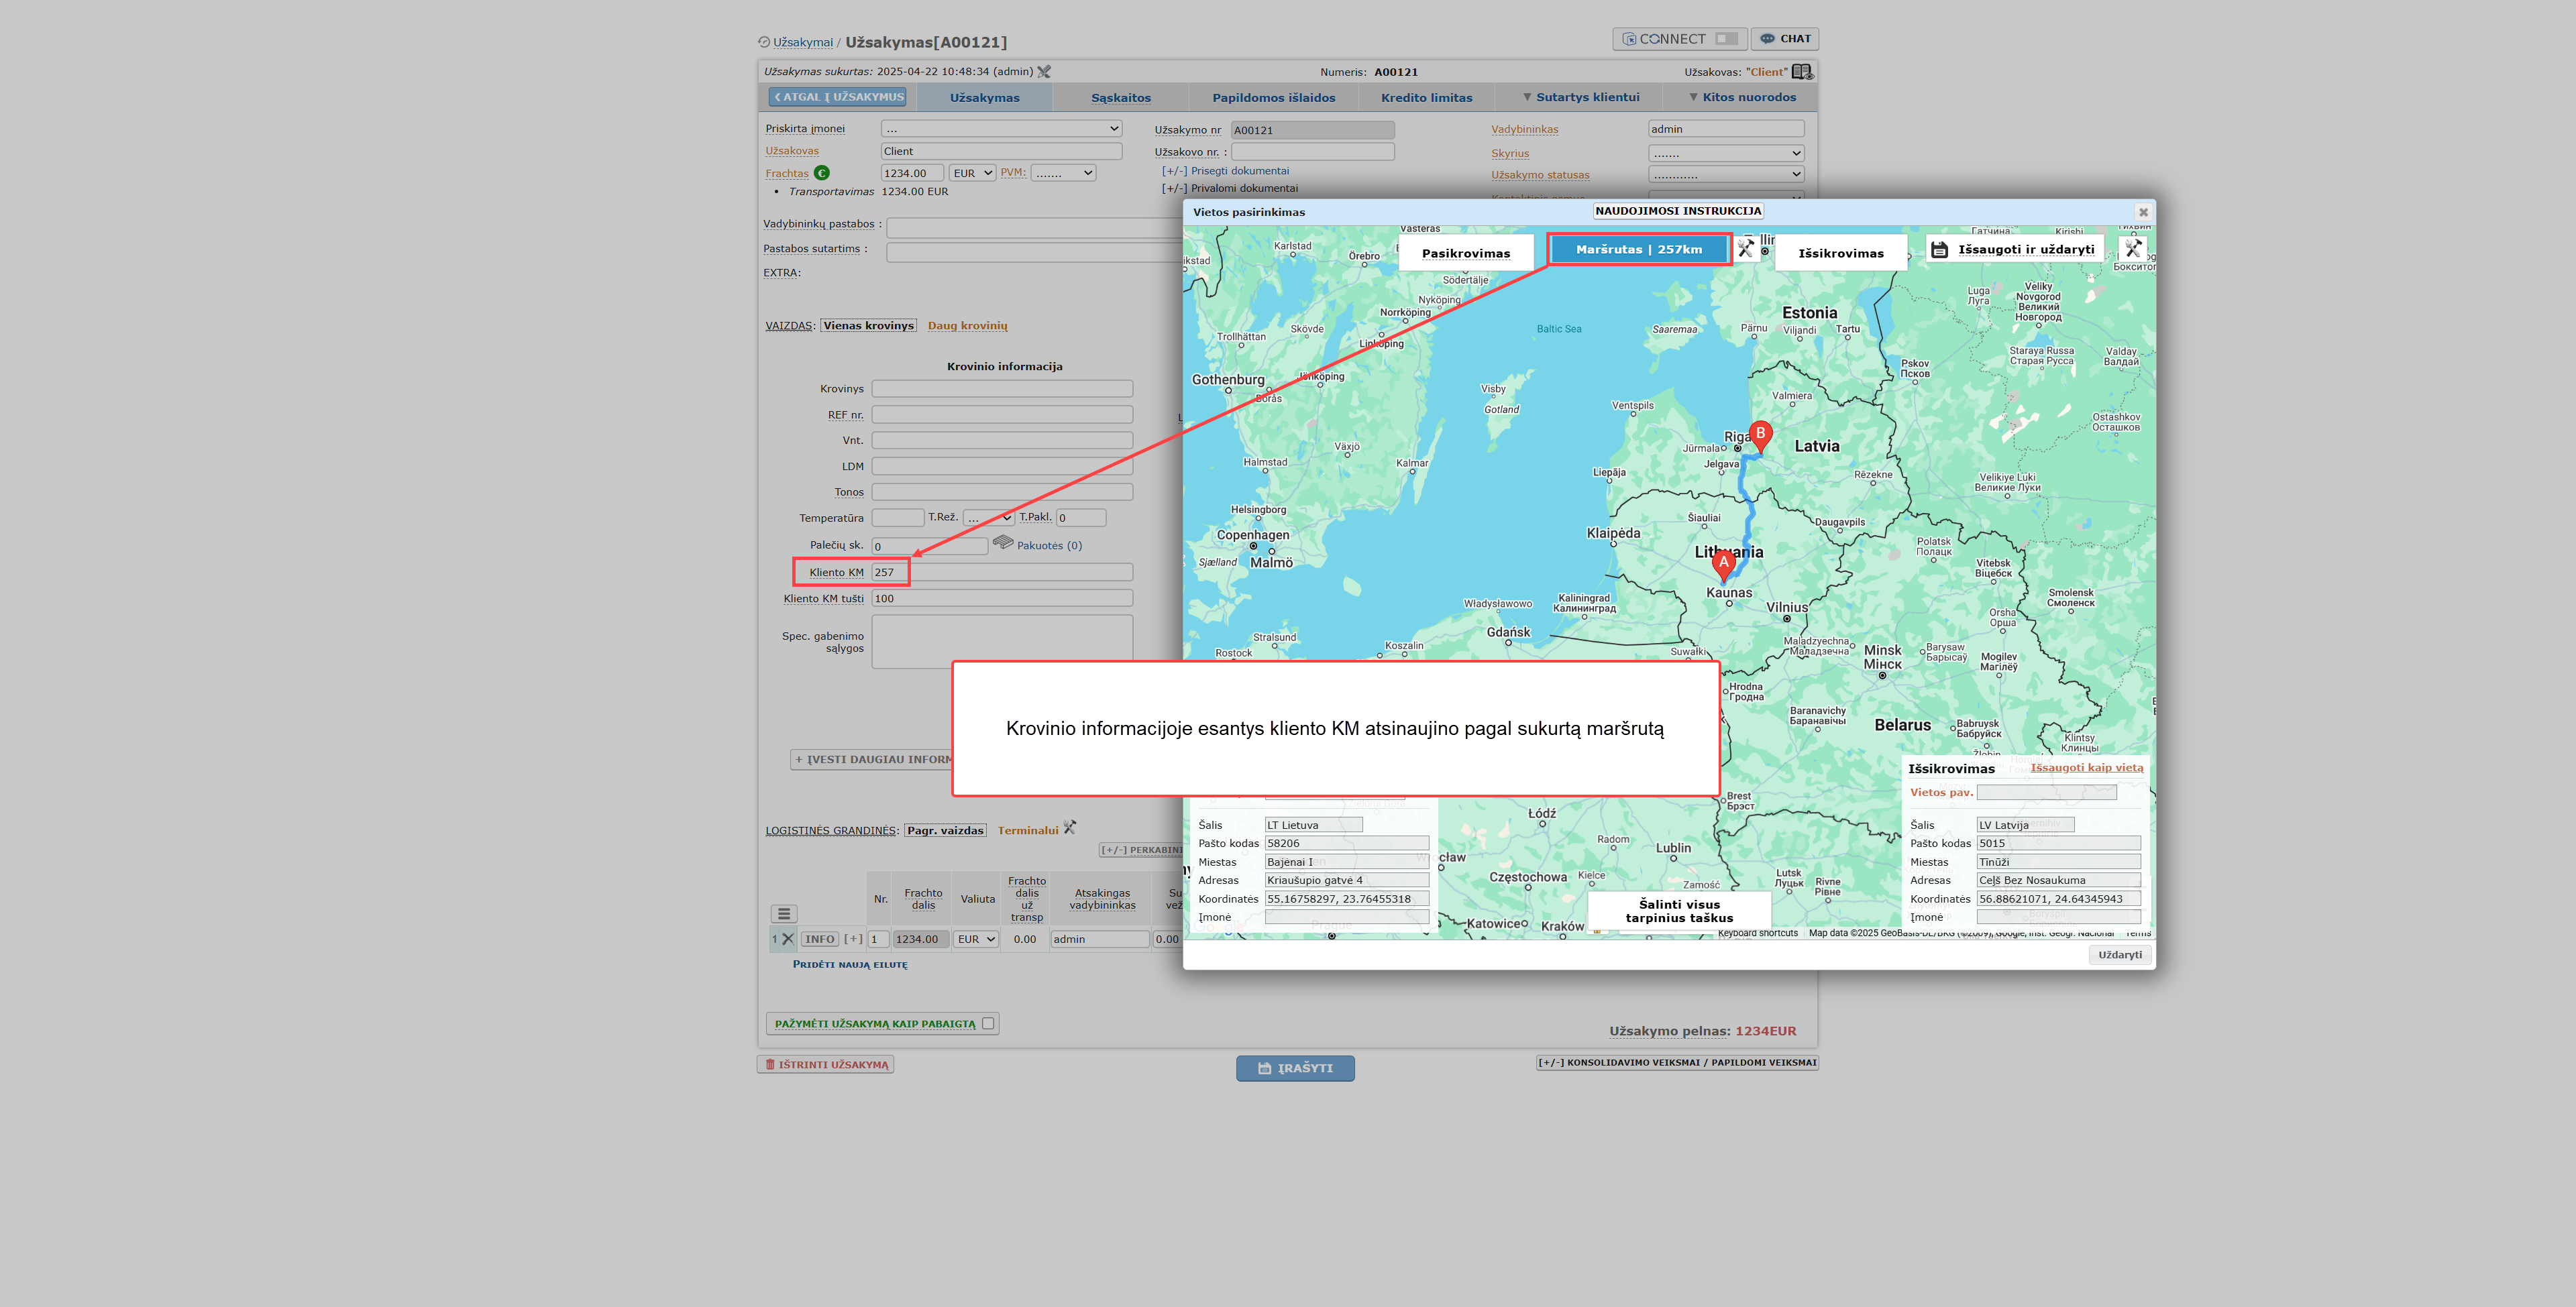Close the Vietos pasirinkimas dialog with the X
The image size is (2576, 1307).
tap(2143, 212)
